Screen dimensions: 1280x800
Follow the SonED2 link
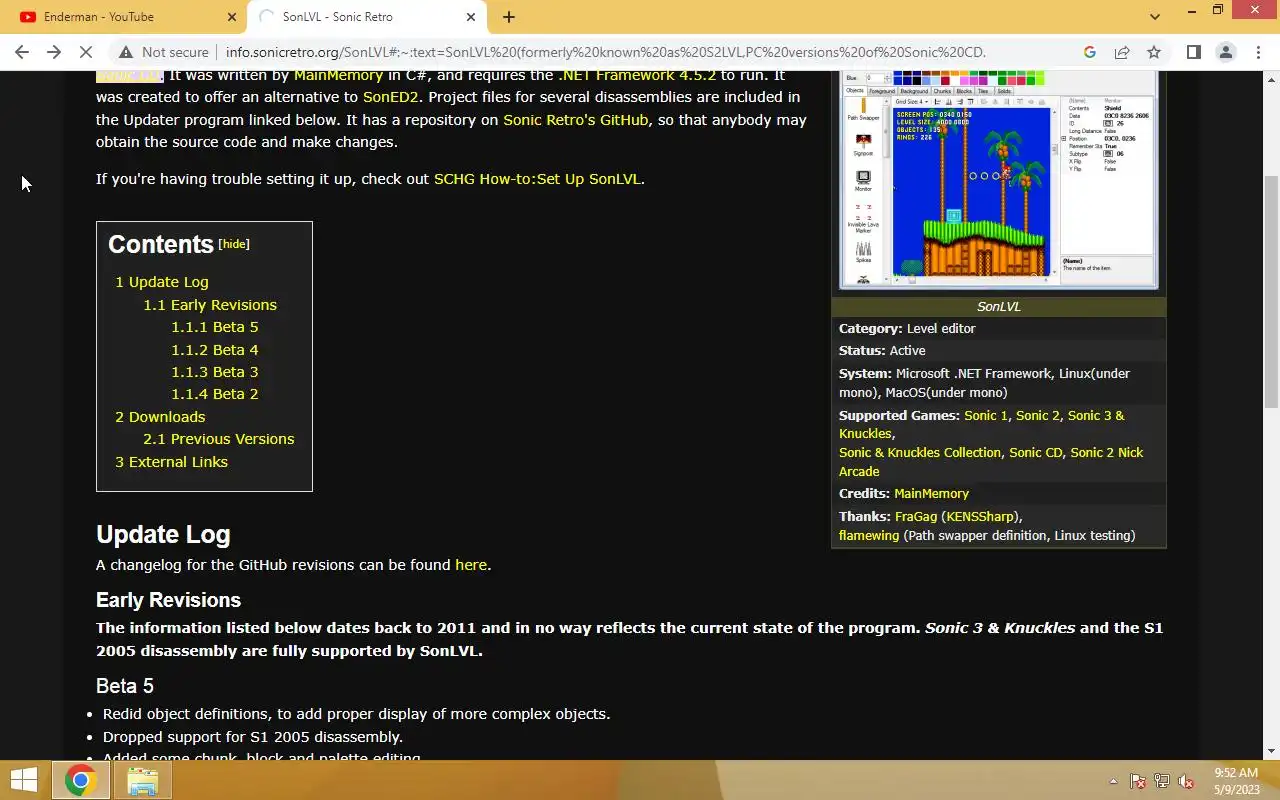click(391, 97)
